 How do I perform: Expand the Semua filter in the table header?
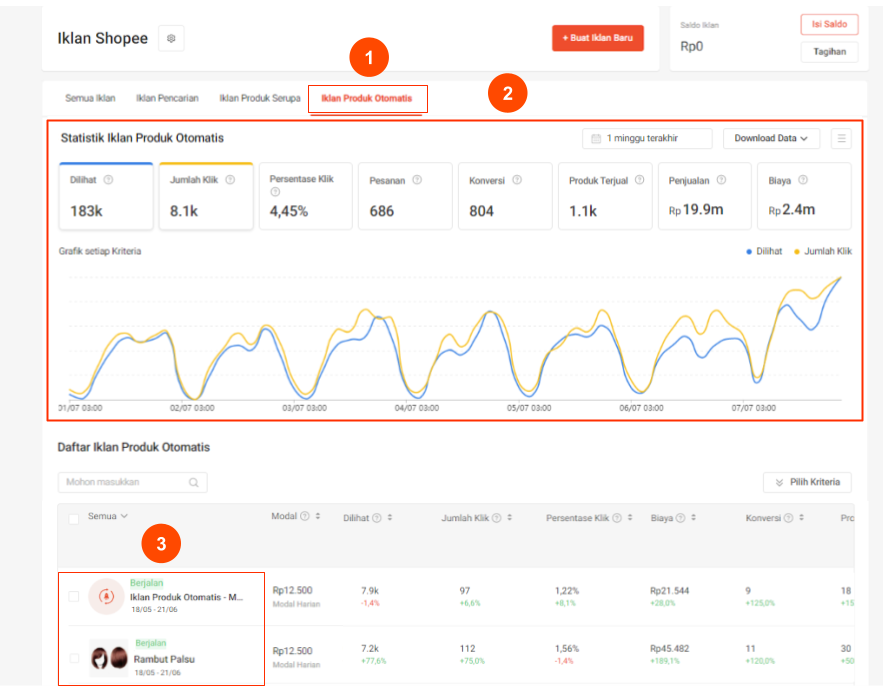pyautogui.click(x=108, y=516)
